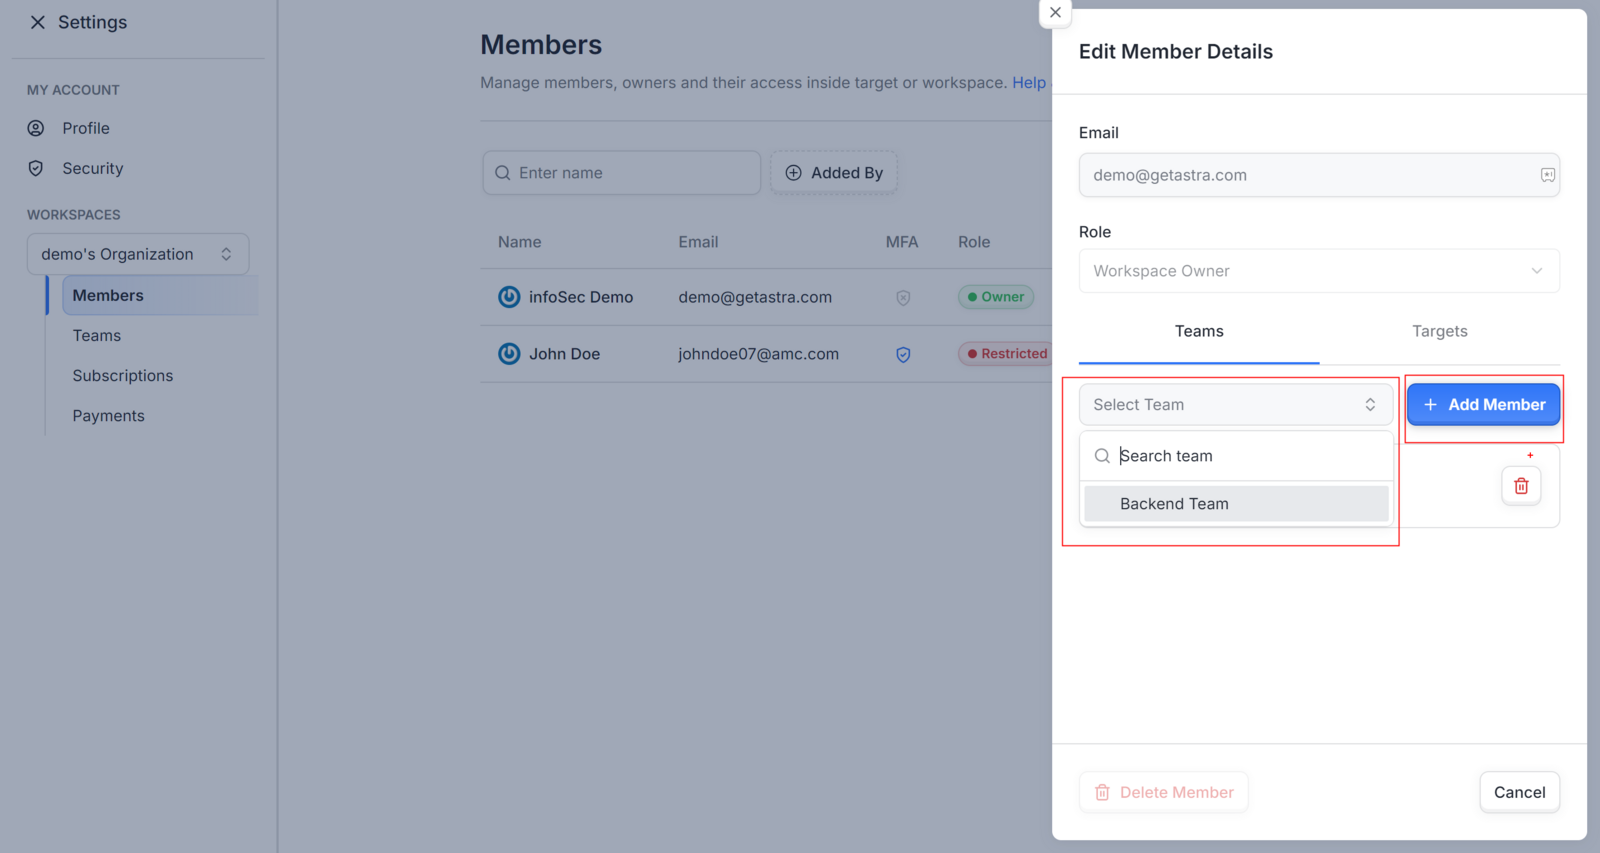Click the icon inside the Email field
The image size is (1600, 853).
tap(1547, 175)
